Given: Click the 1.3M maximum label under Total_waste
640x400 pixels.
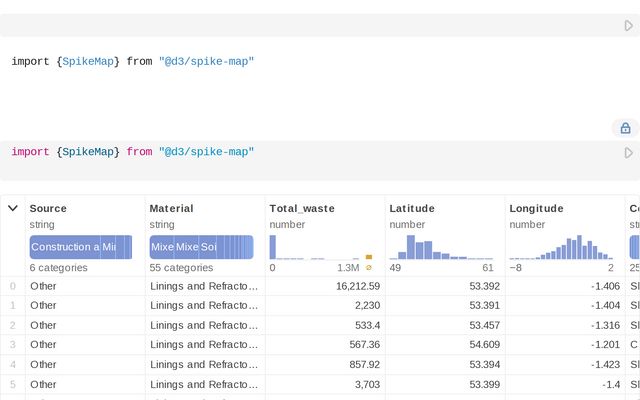Looking at the screenshot, I should tap(348, 268).
